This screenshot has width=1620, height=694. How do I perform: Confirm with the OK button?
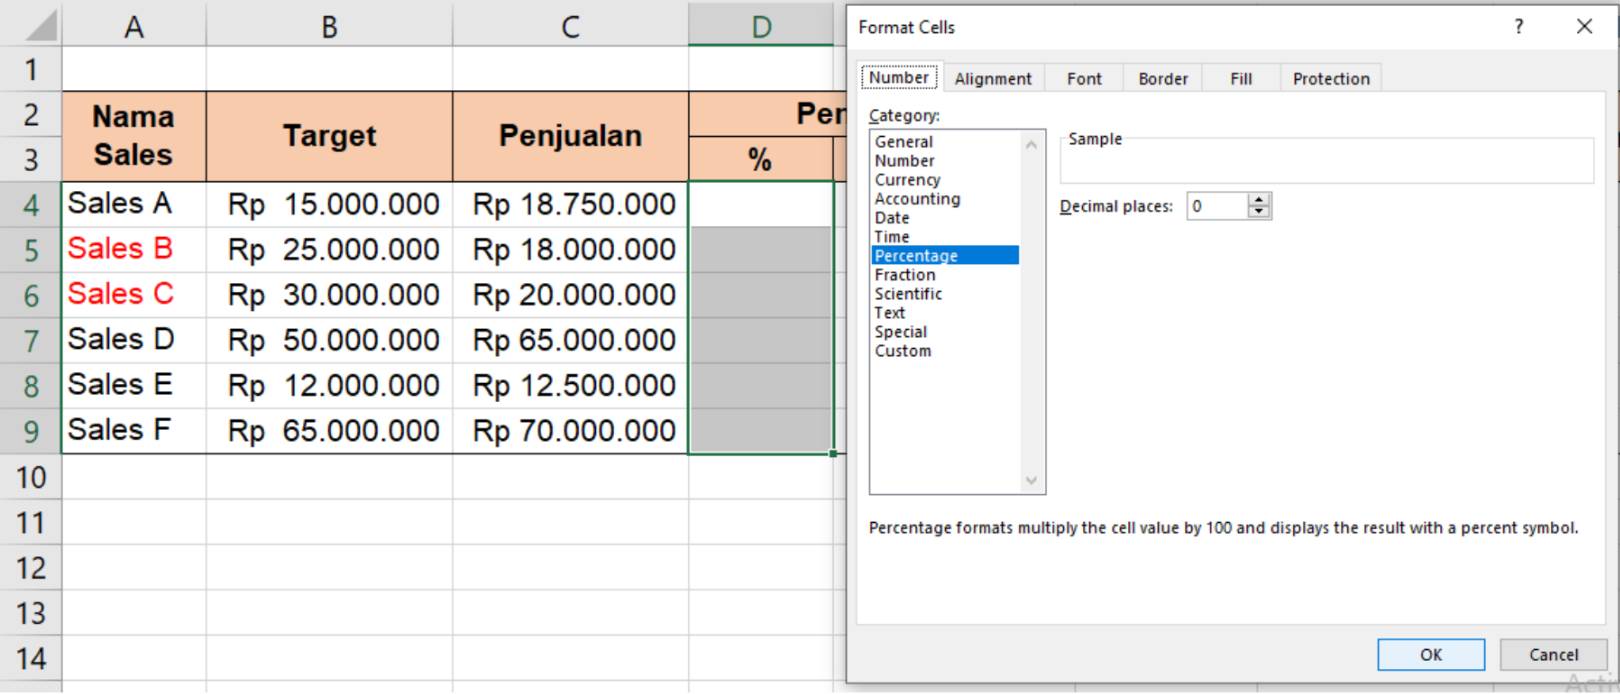click(x=1431, y=655)
